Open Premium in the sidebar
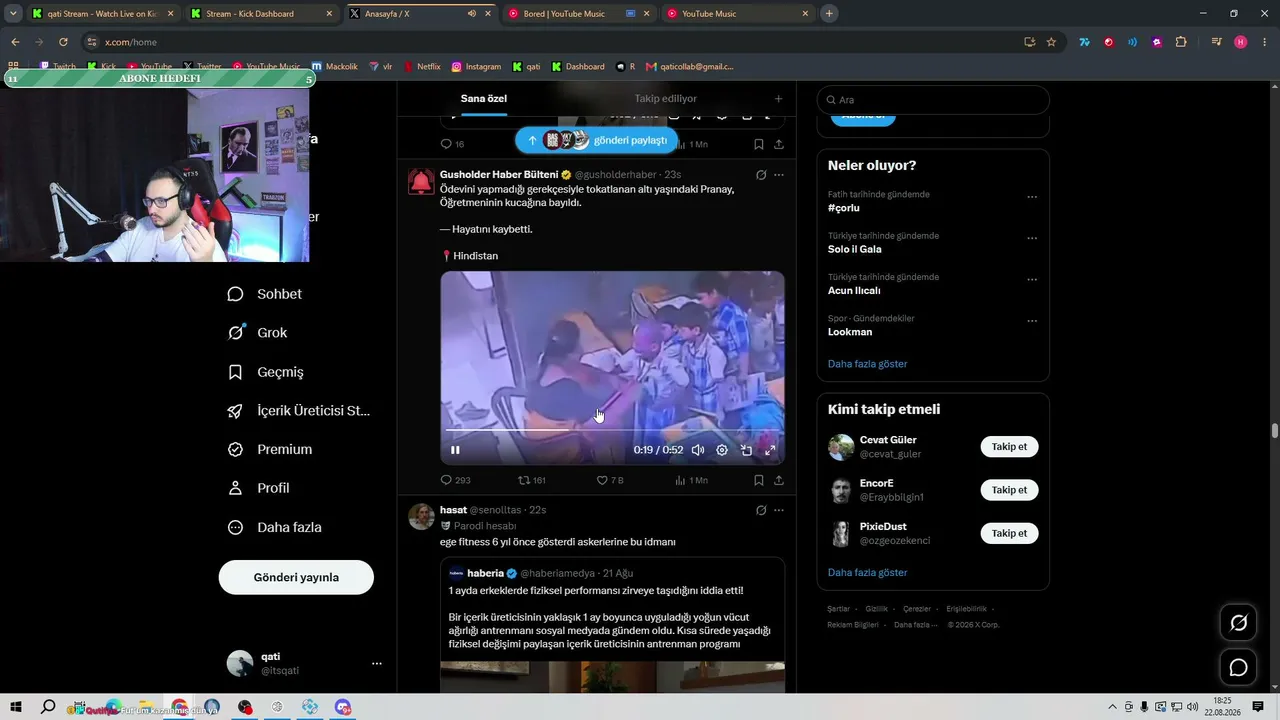The width and height of the screenshot is (1280, 720). (270, 450)
